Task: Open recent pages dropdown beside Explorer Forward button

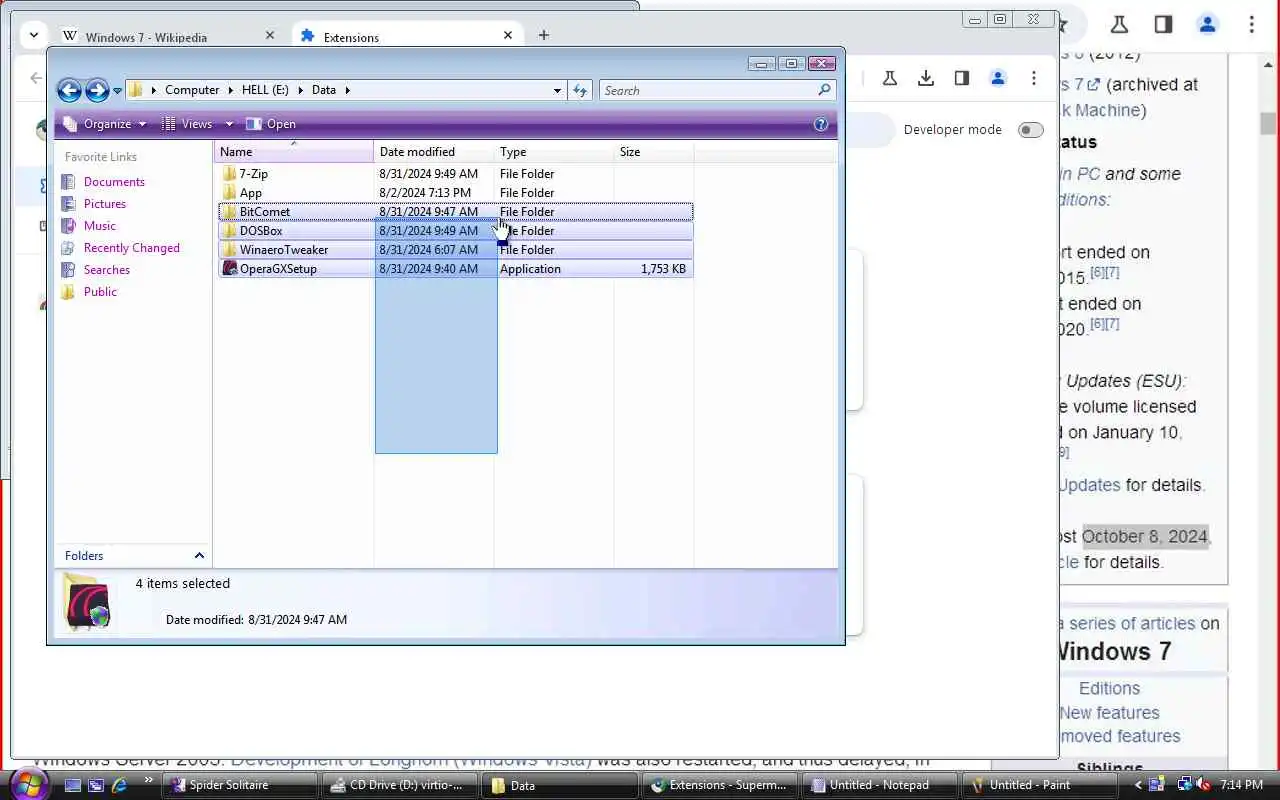Action: click(117, 91)
